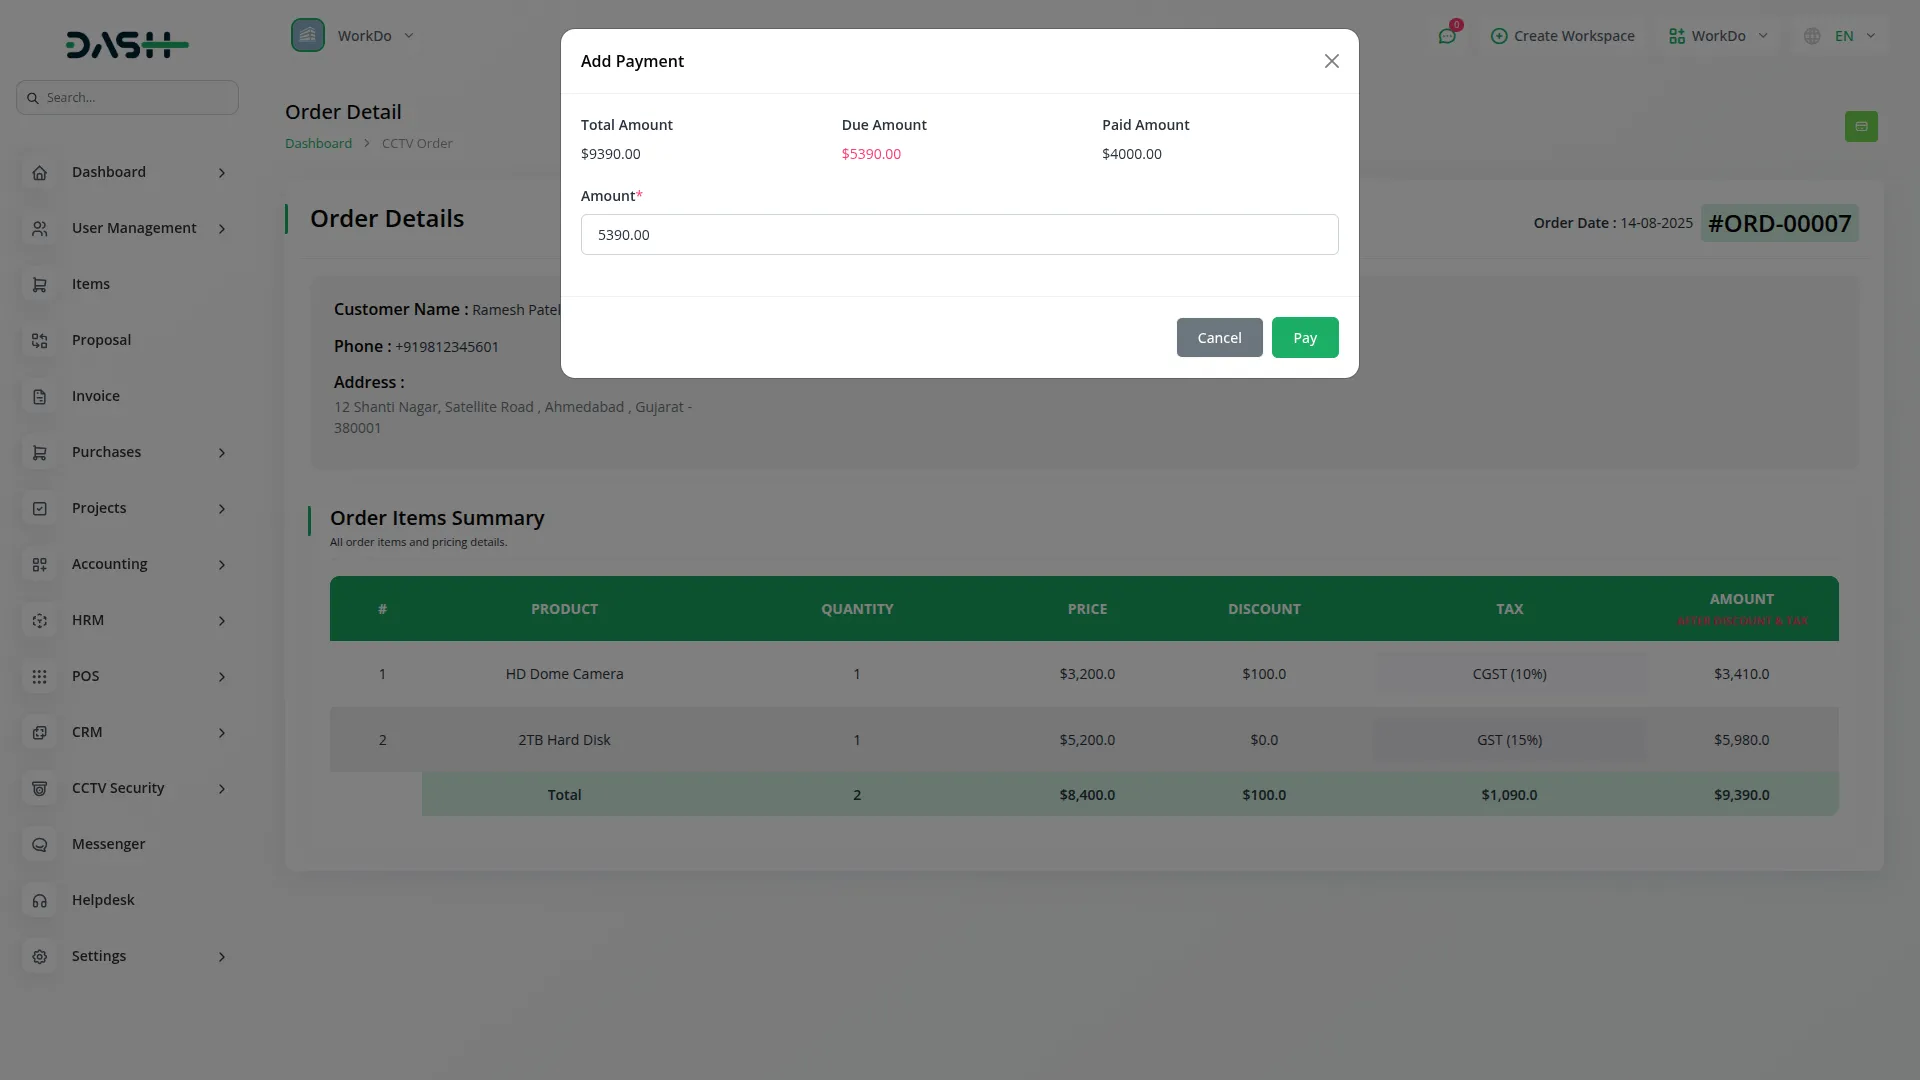
Task: Click the Invoice document icon
Action: [40, 397]
